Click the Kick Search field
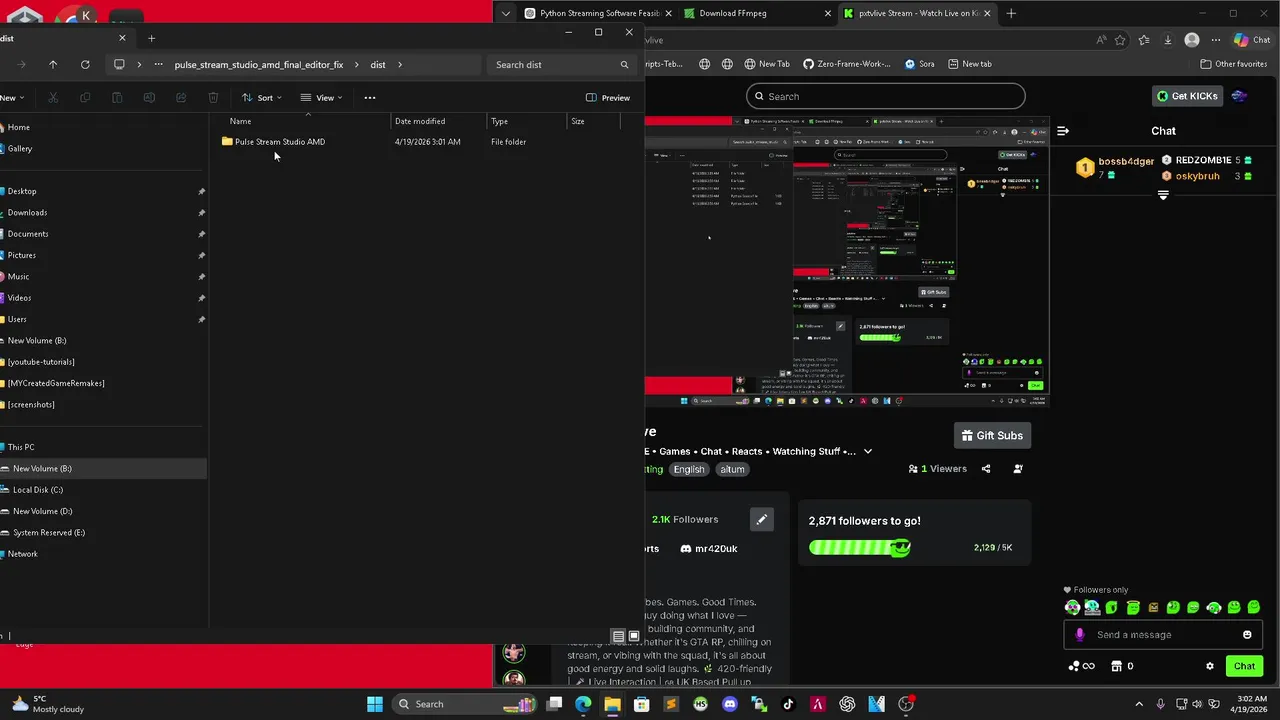 pyautogui.click(x=885, y=96)
